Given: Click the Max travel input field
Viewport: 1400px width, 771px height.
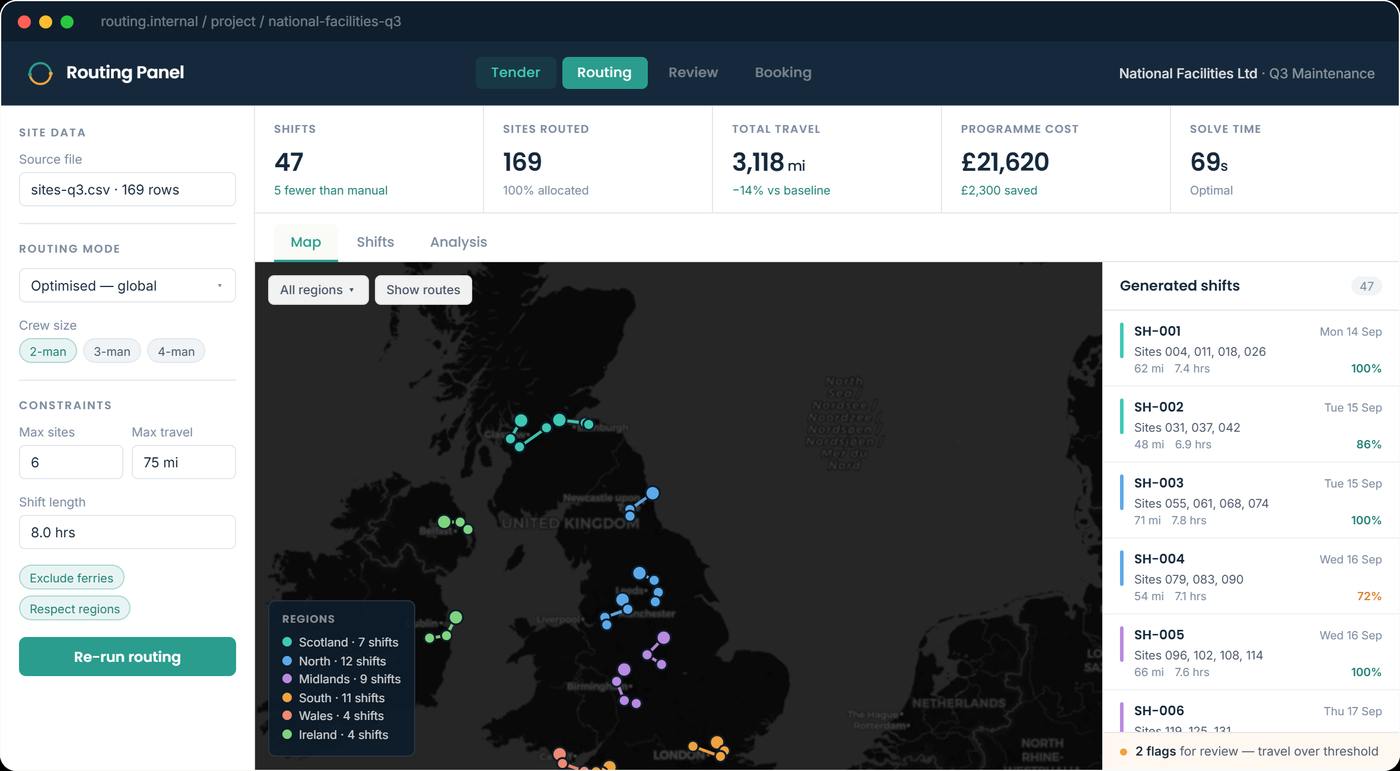Looking at the screenshot, I should click(x=184, y=462).
